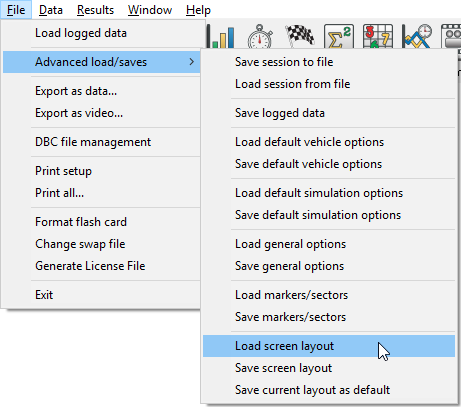Click the numbers grid table icon
This screenshot has height=407, width=461.
[378, 37]
